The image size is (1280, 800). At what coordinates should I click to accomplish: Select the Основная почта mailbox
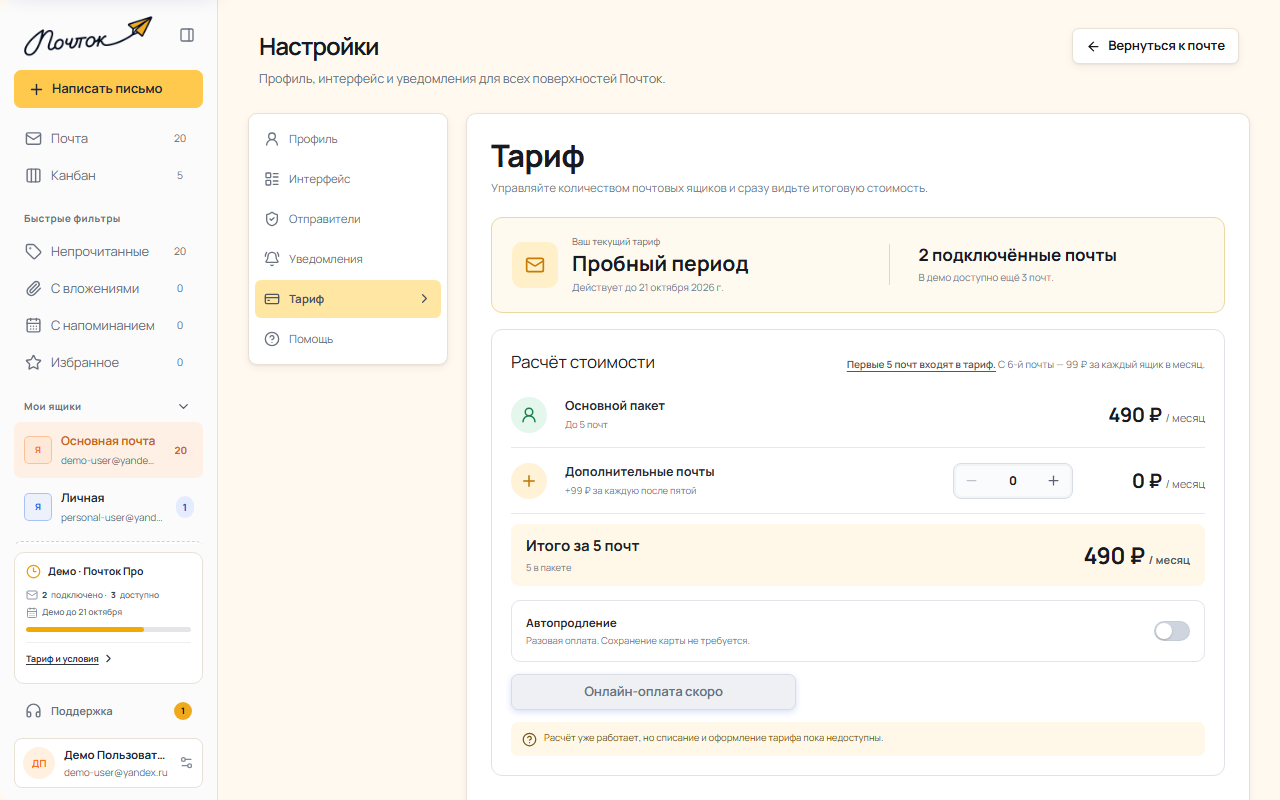pyautogui.click(x=108, y=450)
